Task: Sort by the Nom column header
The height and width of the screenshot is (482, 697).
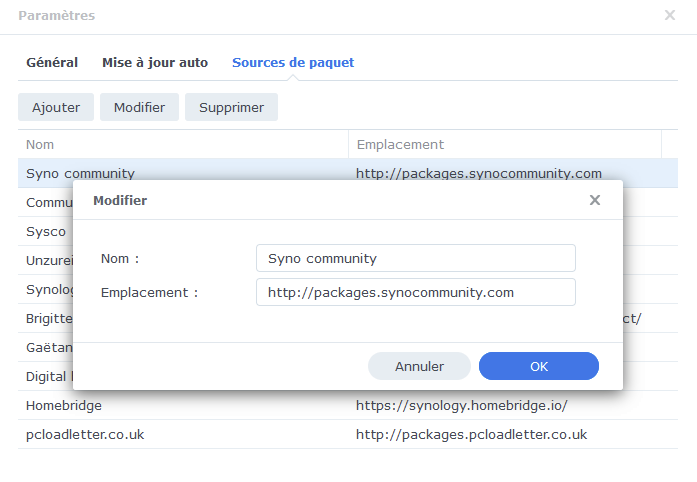Action: 182,144
